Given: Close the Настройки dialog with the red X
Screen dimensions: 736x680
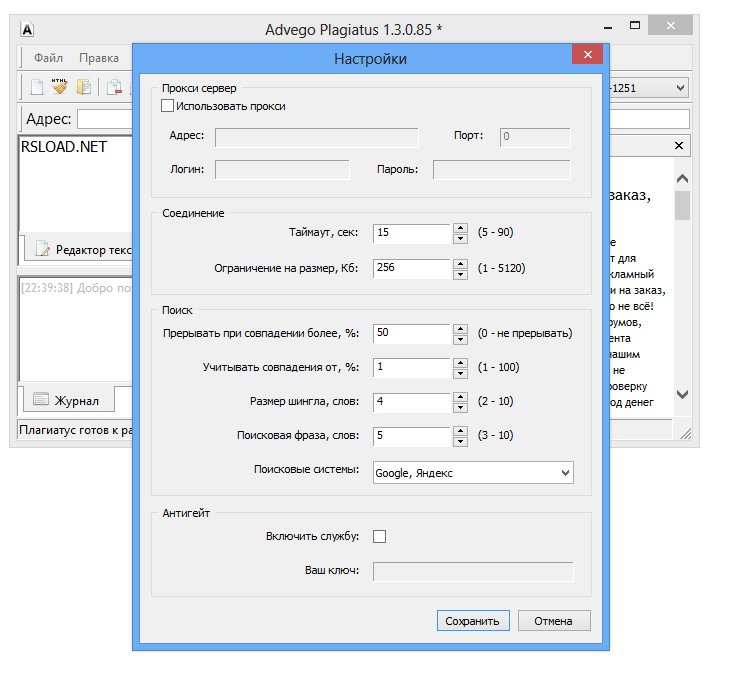Looking at the screenshot, I should (x=587, y=54).
